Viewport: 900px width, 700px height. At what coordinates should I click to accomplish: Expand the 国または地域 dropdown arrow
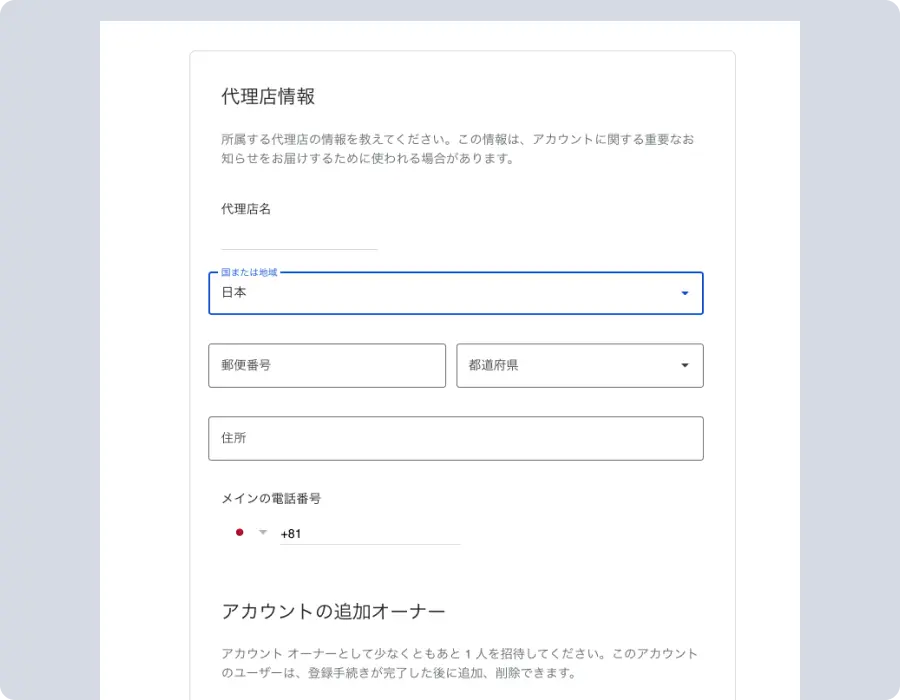pos(685,293)
